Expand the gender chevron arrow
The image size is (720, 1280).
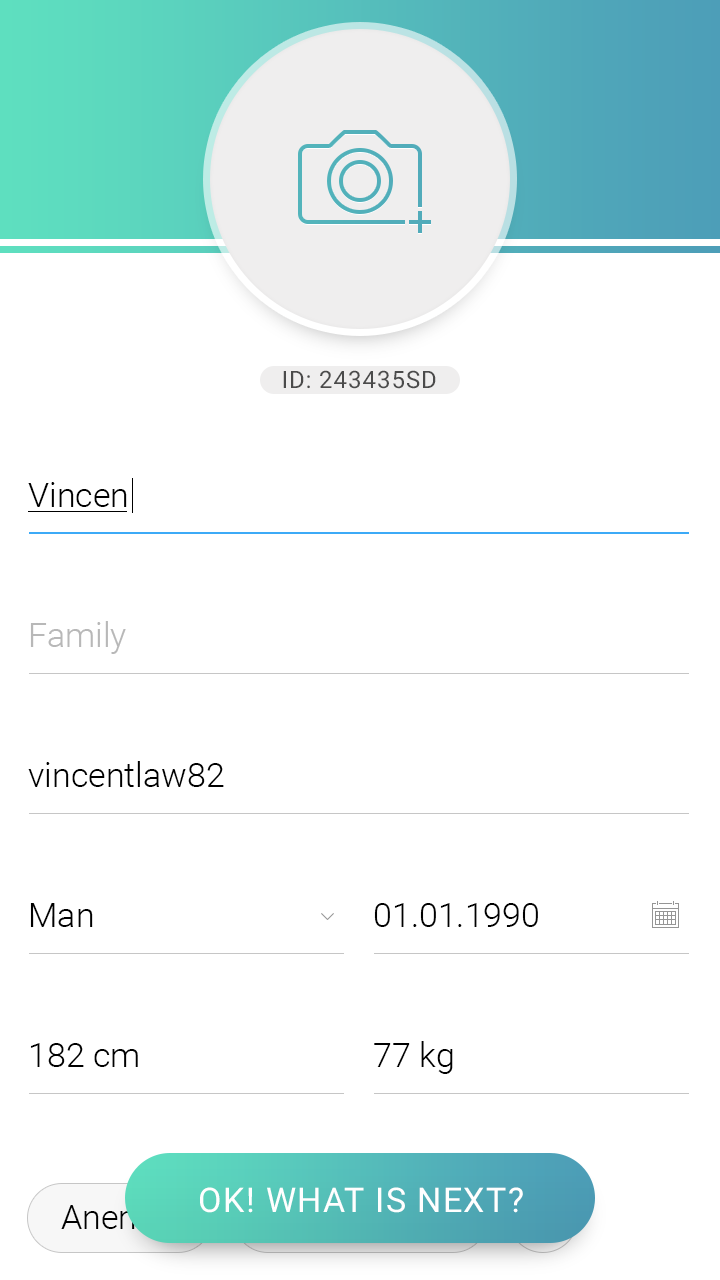click(327, 916)
